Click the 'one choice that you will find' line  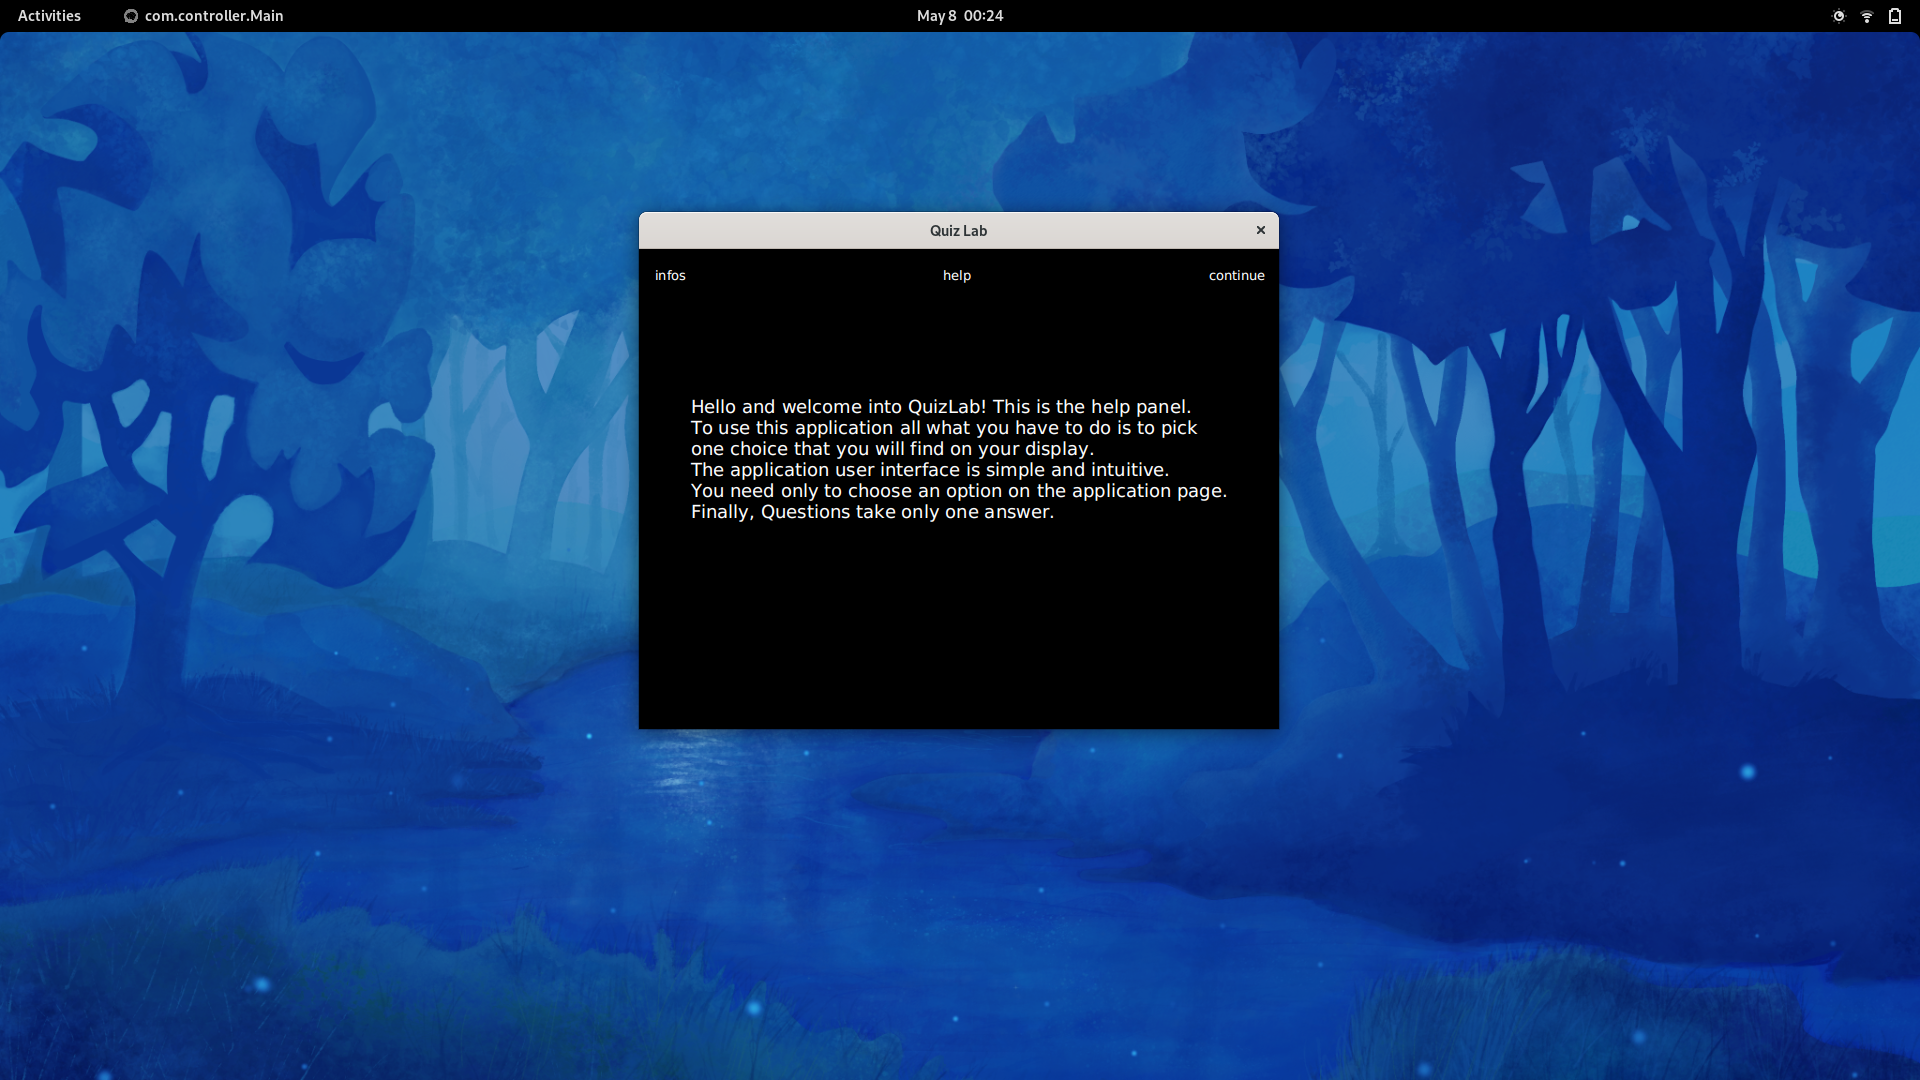click(892, 449)
